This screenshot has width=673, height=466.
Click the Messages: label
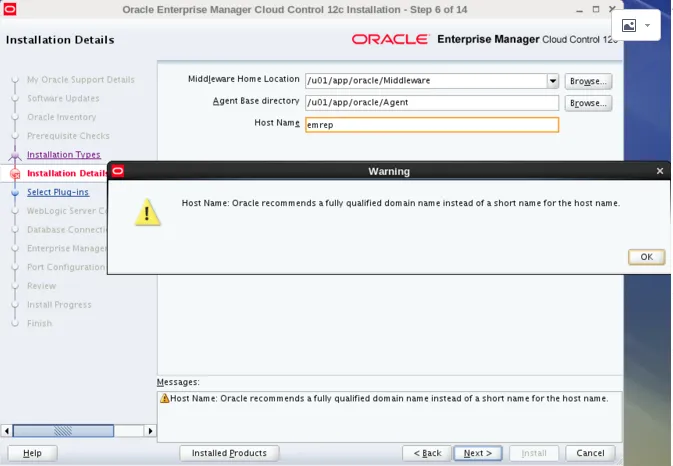pyautogui.click(x=178, y=382)
